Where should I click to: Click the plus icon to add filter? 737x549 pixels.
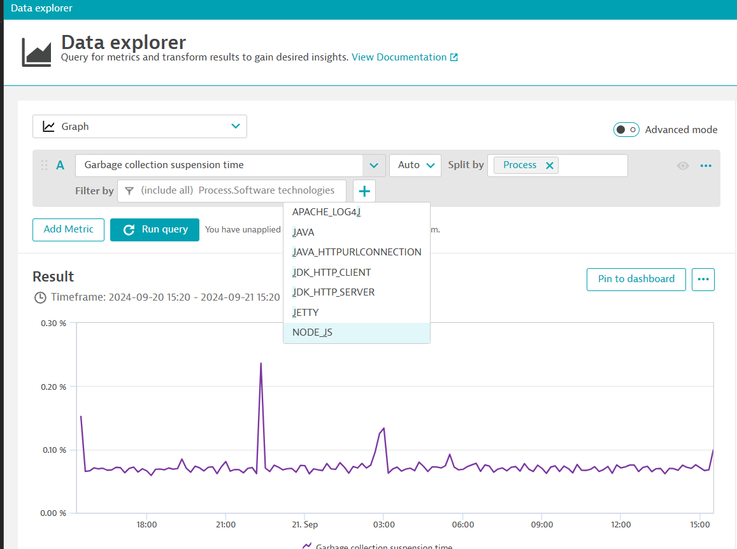(x=364, y=191)
